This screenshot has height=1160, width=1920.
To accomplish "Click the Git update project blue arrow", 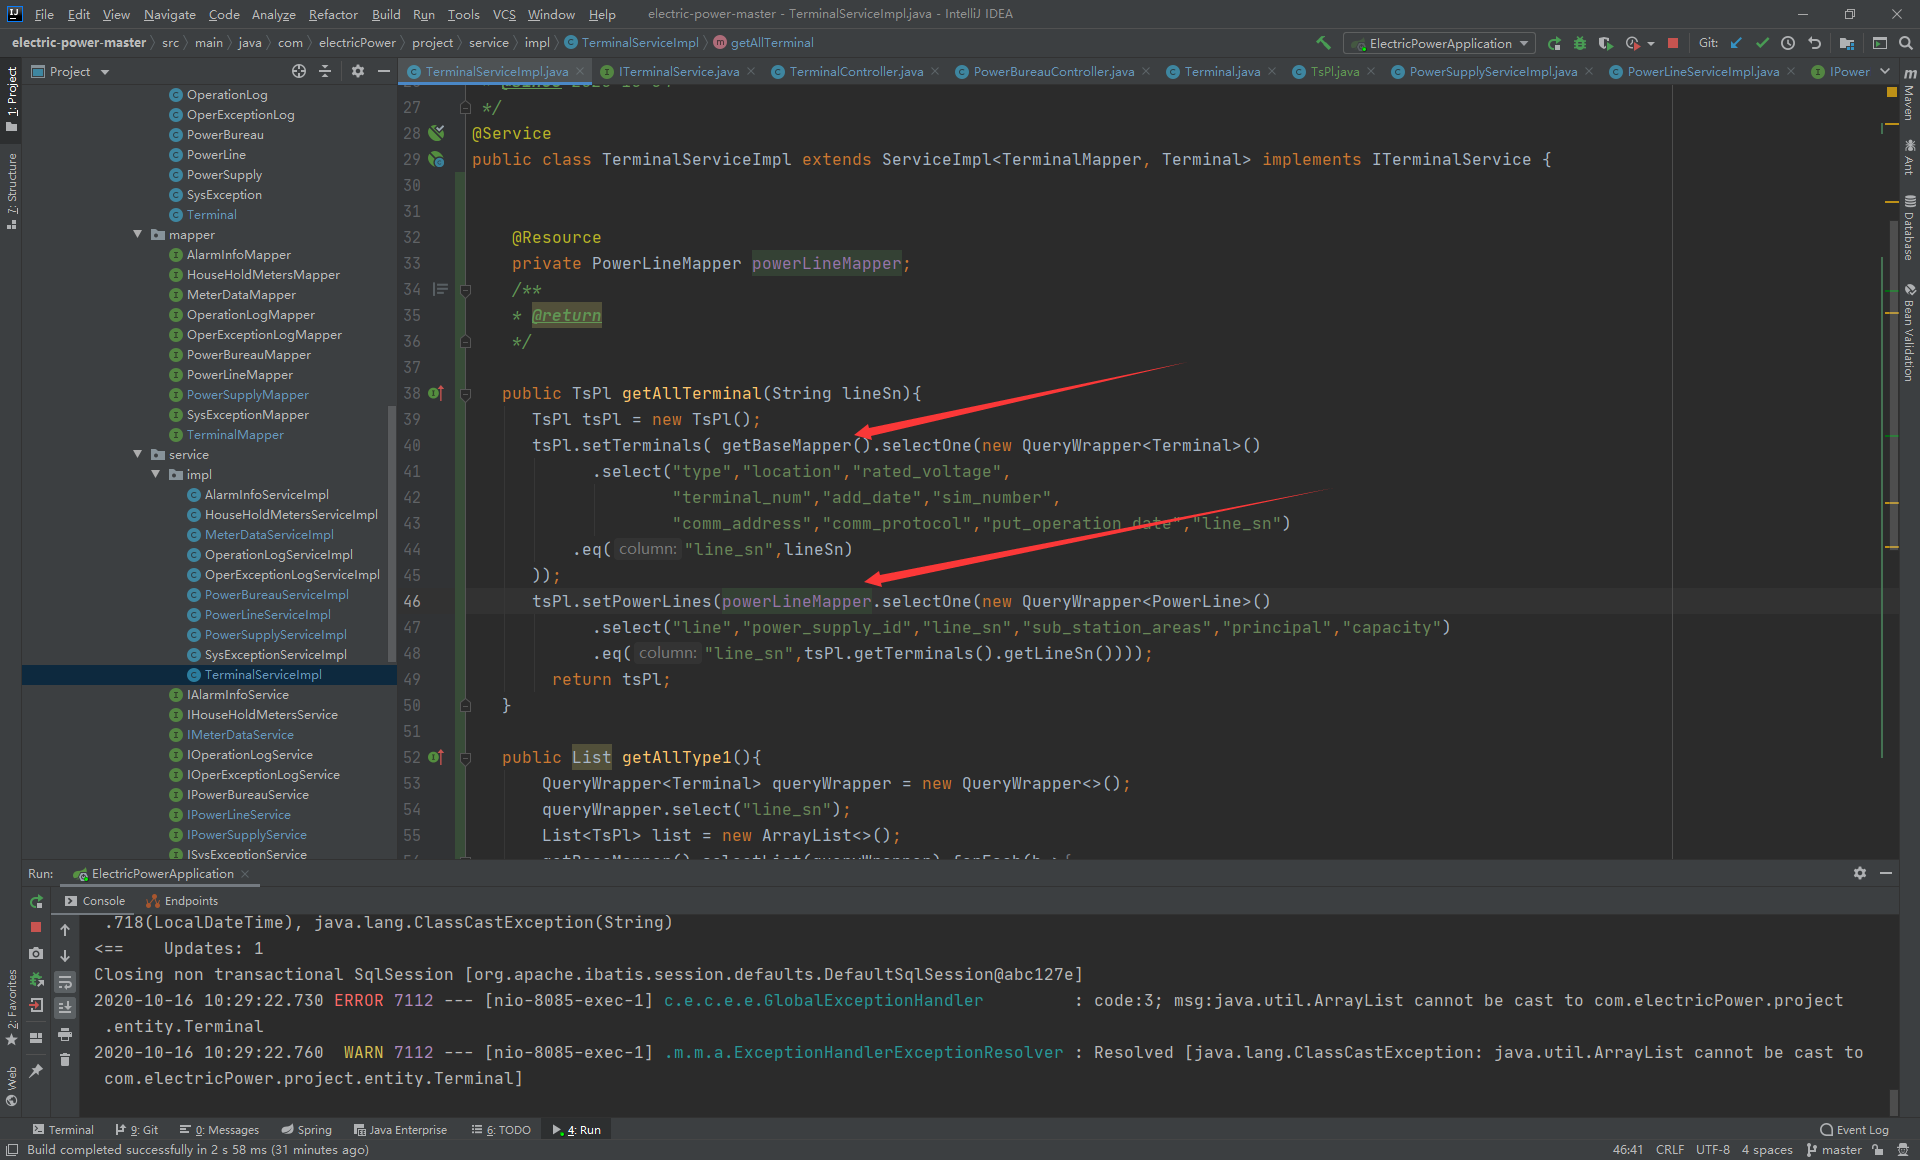I will click(x=1736, y=43).
